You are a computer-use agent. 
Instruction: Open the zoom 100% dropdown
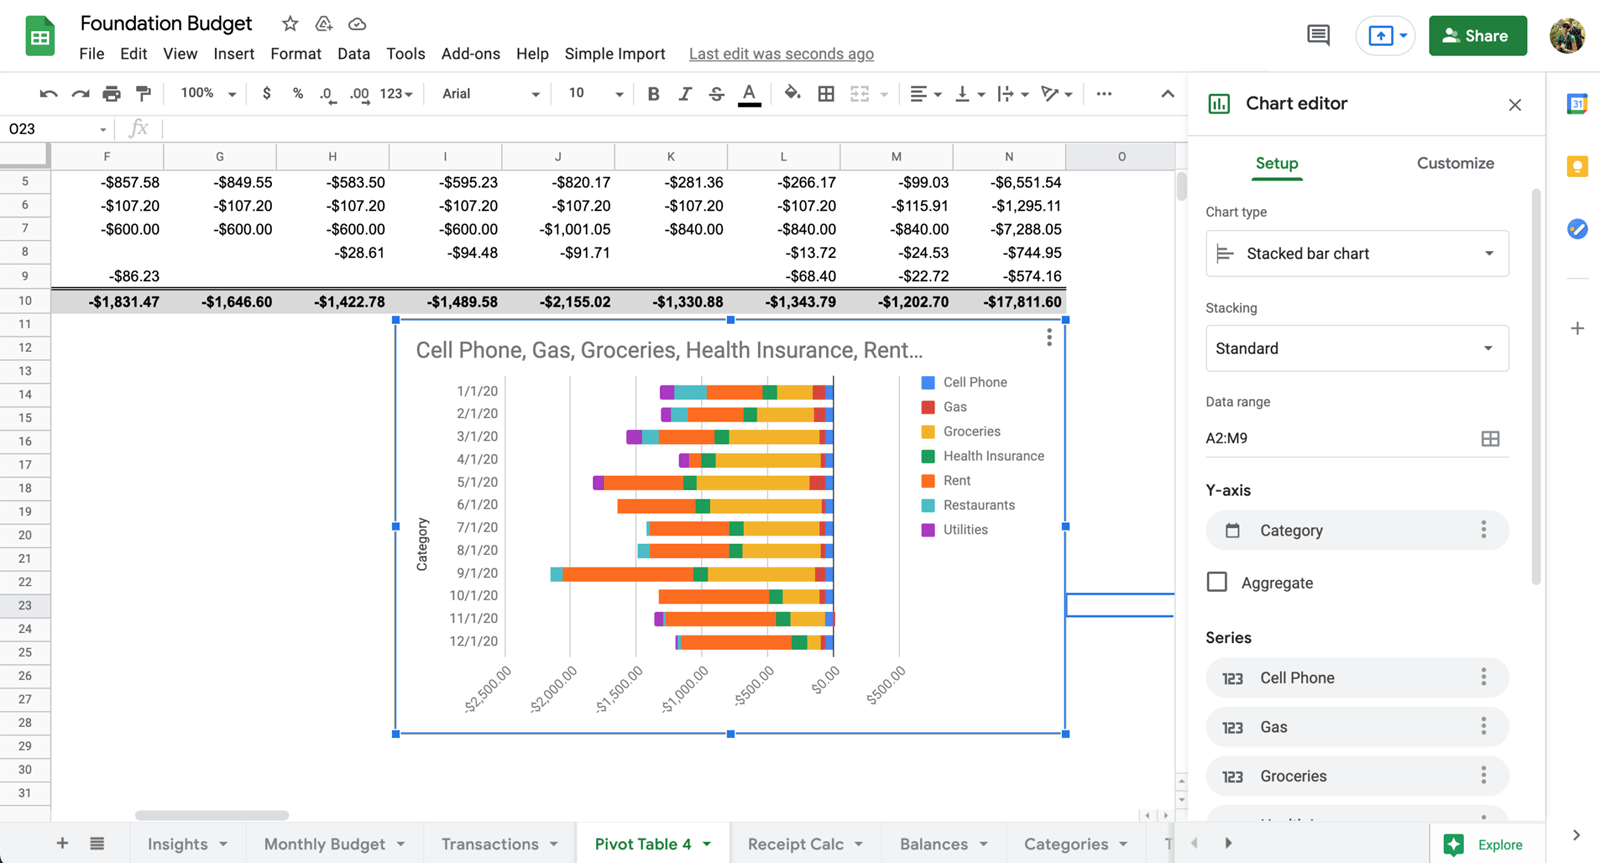(207, 93)
